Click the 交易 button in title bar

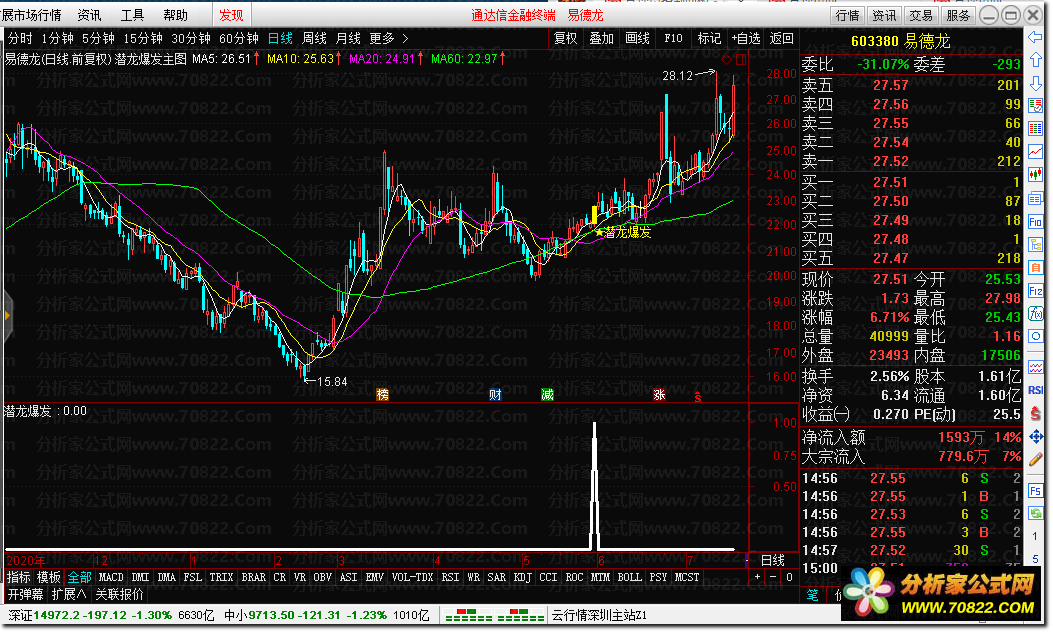[921, 15]
